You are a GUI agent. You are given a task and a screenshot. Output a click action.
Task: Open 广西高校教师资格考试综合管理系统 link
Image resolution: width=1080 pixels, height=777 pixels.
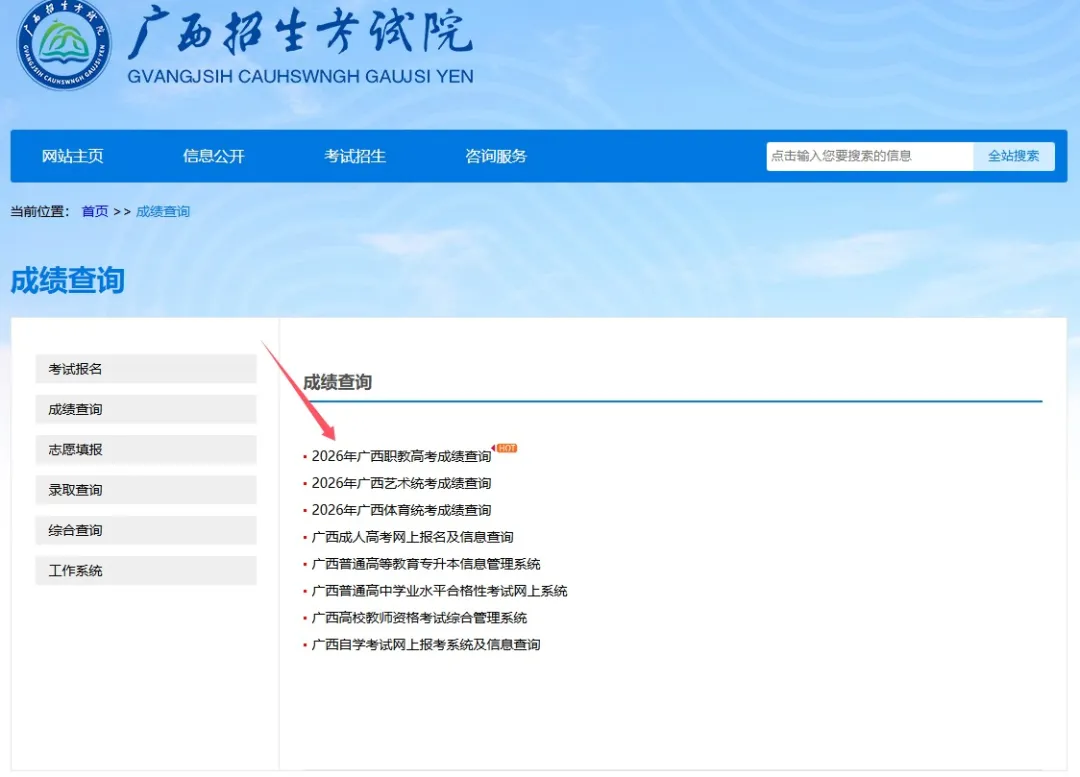pos(419,618)
